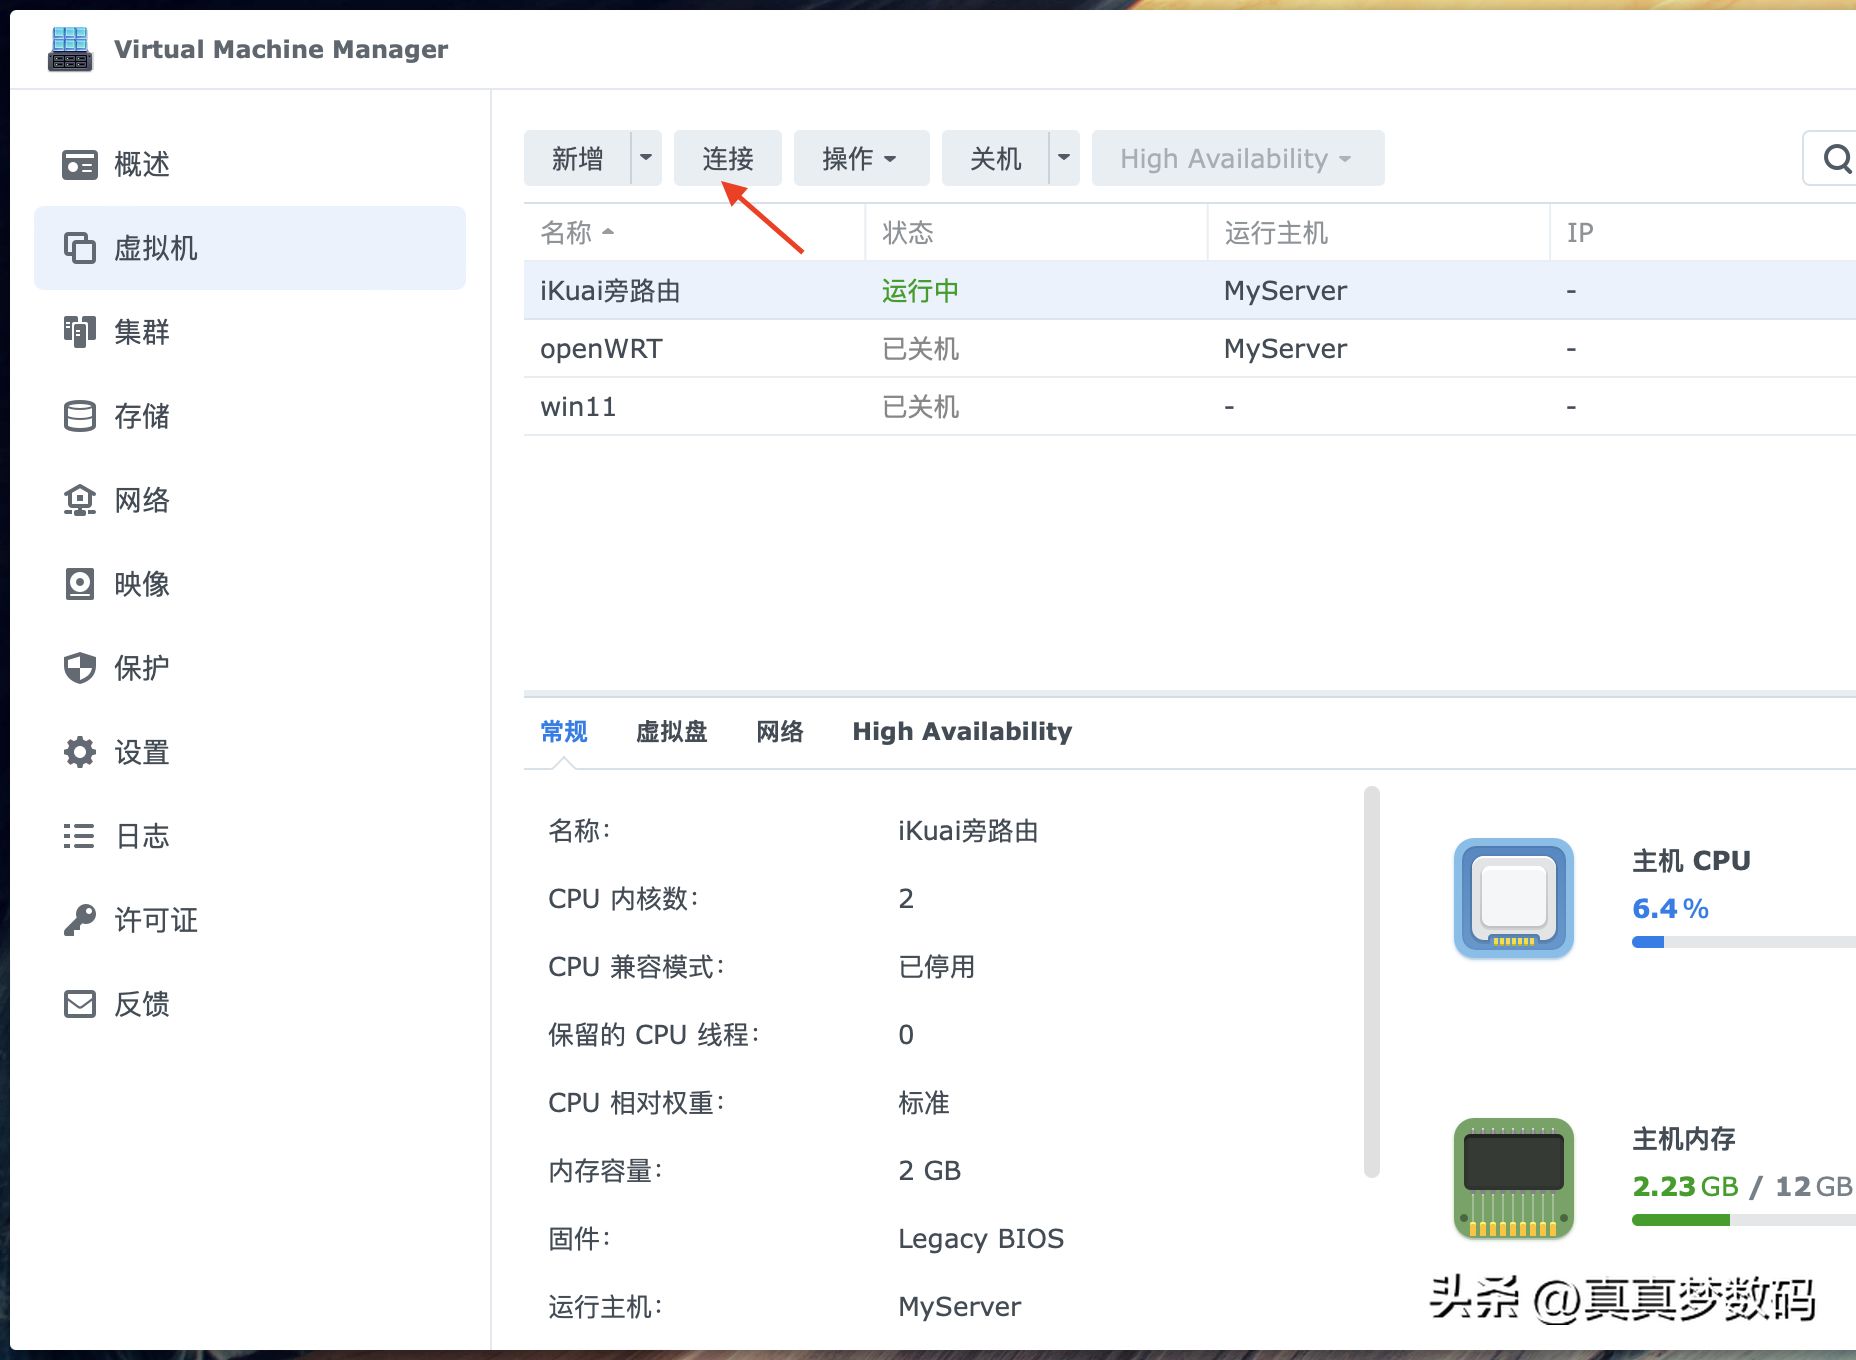The width and height of the screenshot is (1856, 1360).
Task: Select the iKuai旁路由 virtual machine row
Action: [1190, 291]
